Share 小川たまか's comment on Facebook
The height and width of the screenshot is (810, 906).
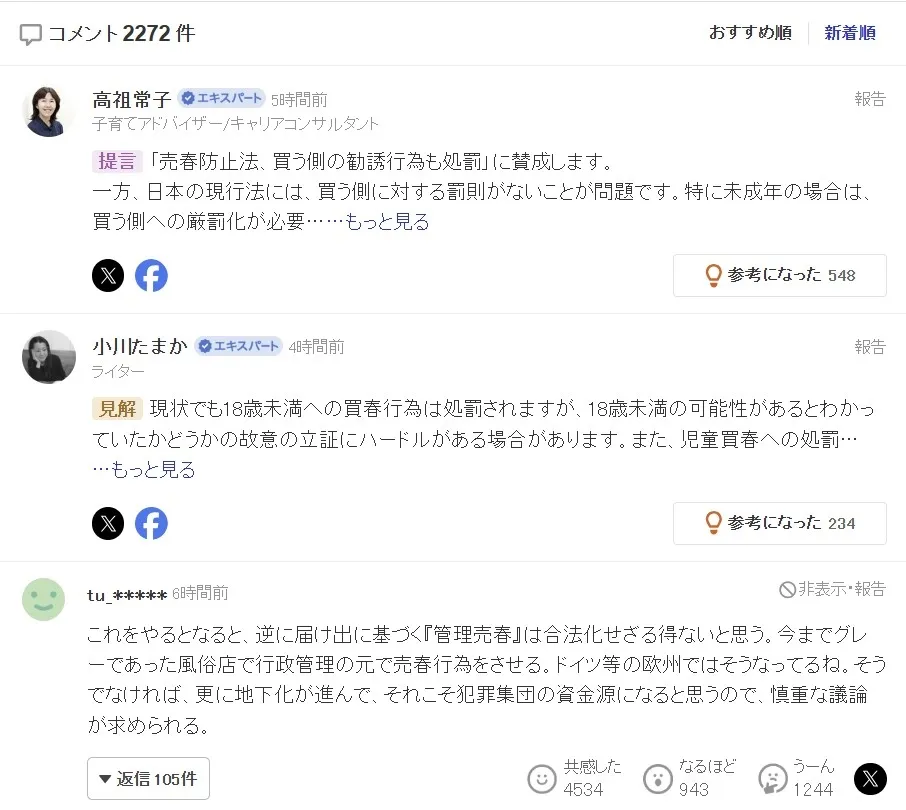tap(151, 523)
